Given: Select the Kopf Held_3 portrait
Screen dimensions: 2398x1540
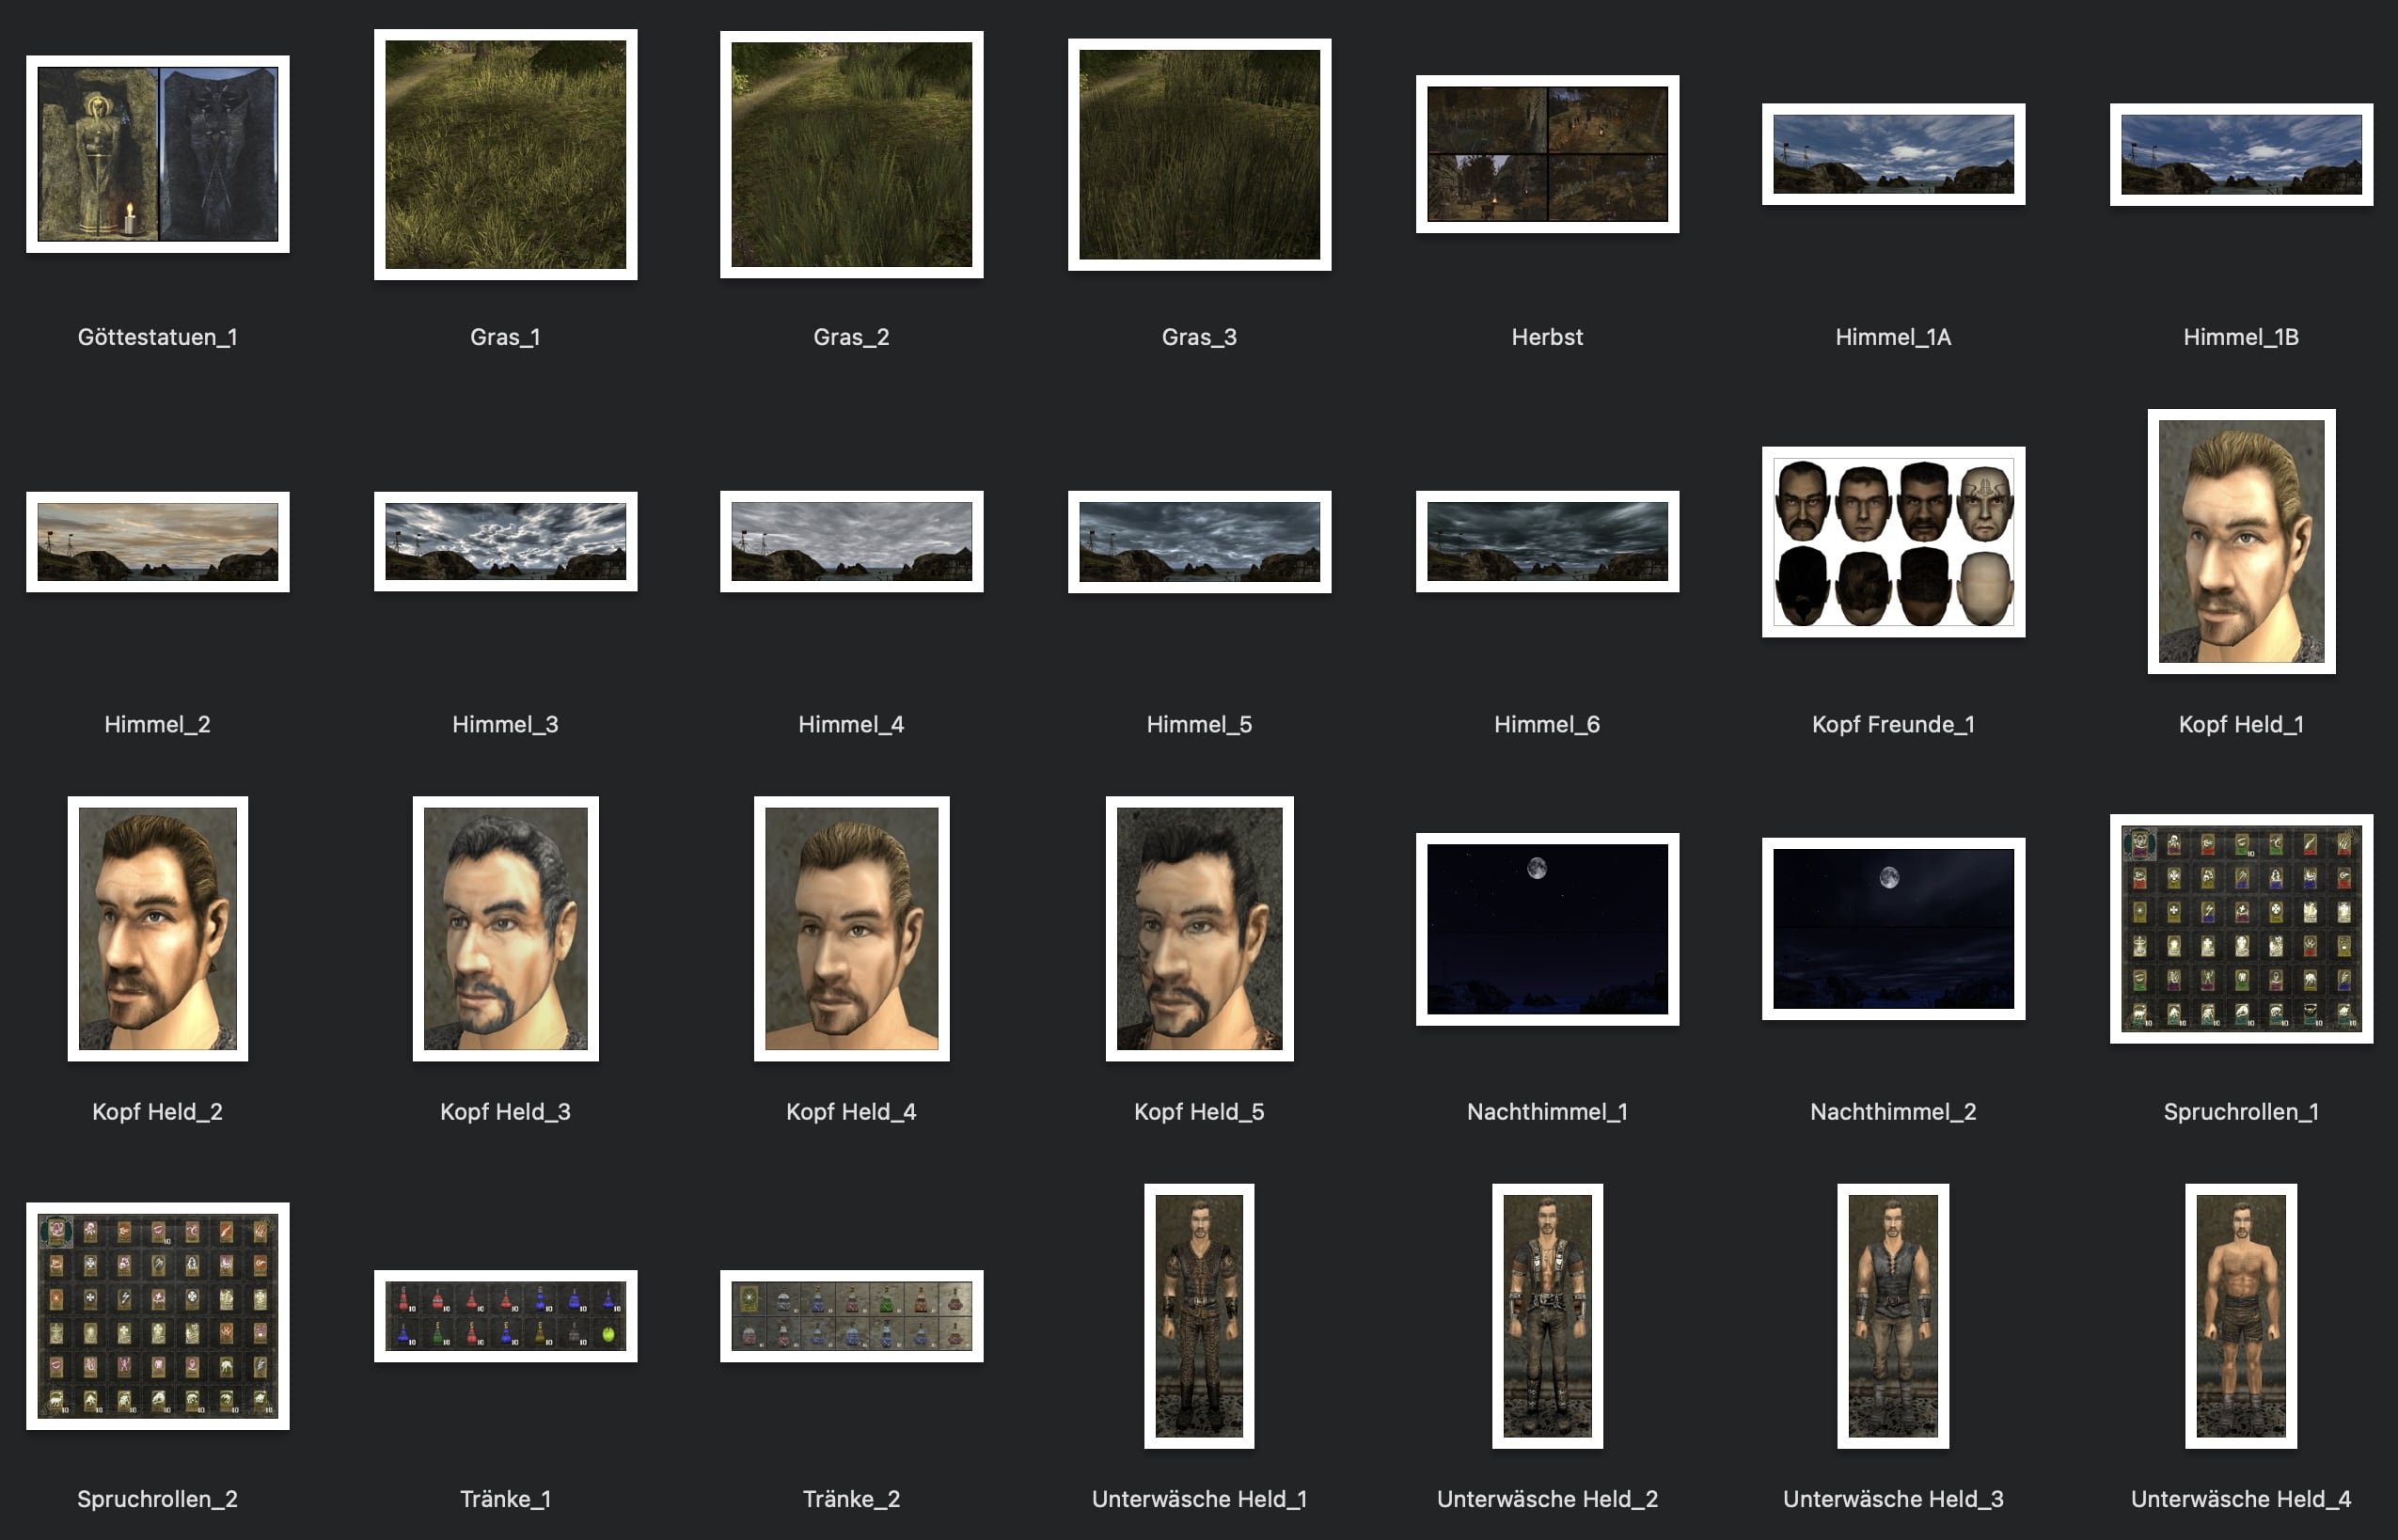Looking at the screenshot, I should click(505, 928).
